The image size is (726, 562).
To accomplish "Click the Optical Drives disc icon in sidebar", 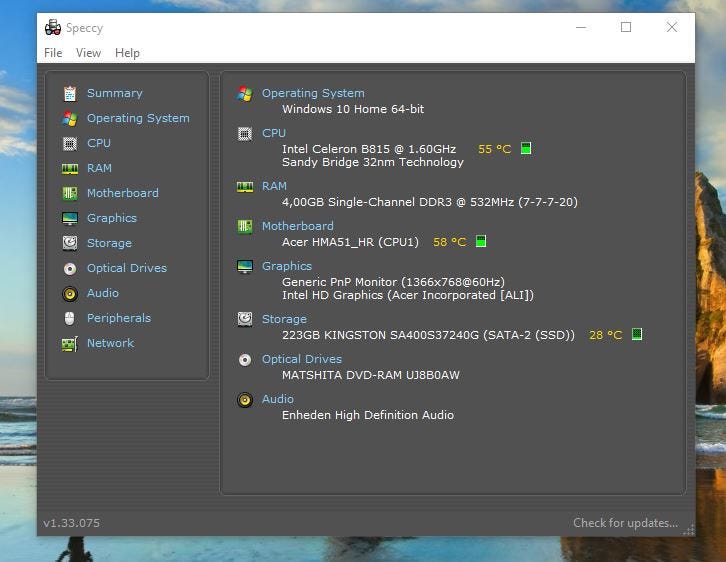I will pos(69,268).
